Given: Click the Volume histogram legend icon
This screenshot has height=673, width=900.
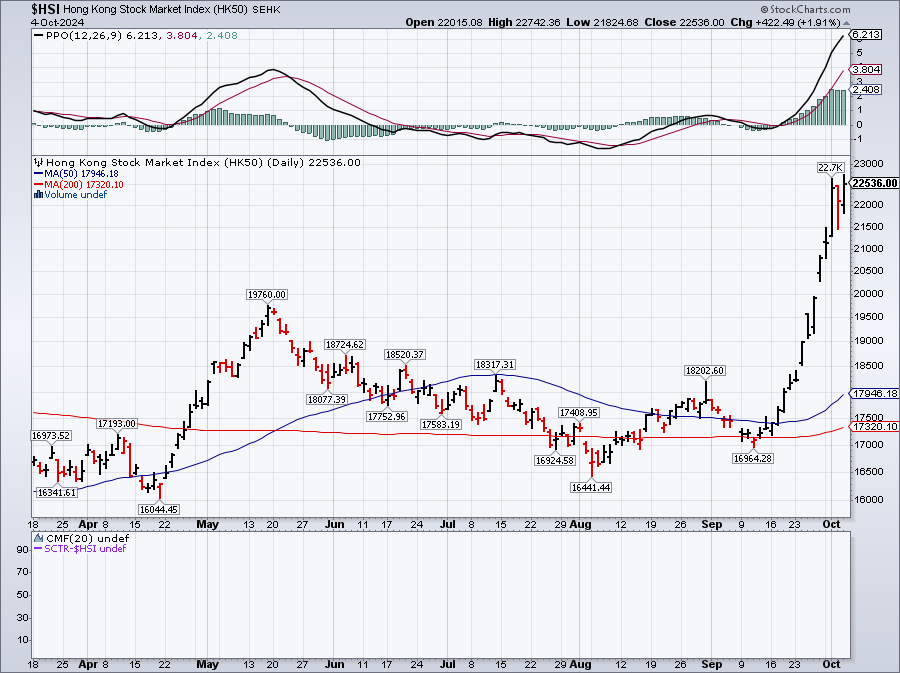Looking at the screenshot, I should point(38,195).
